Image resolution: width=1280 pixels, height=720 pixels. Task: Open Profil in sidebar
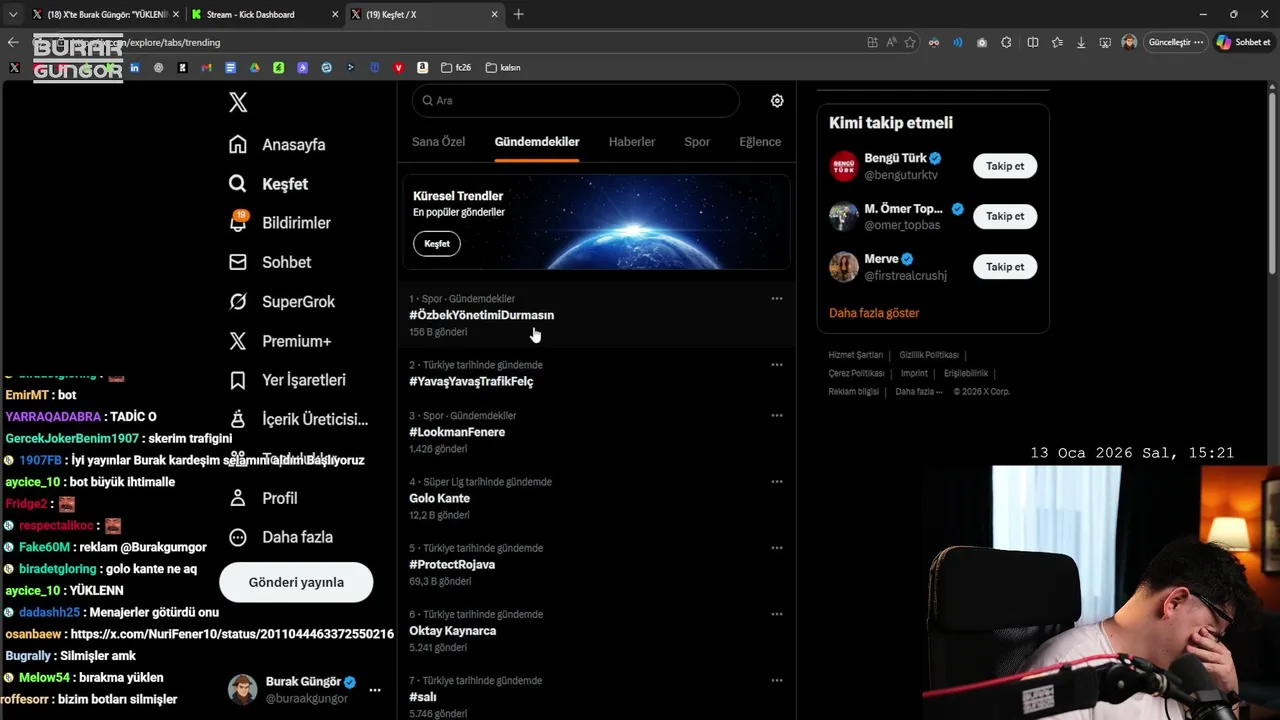point(262,498)
